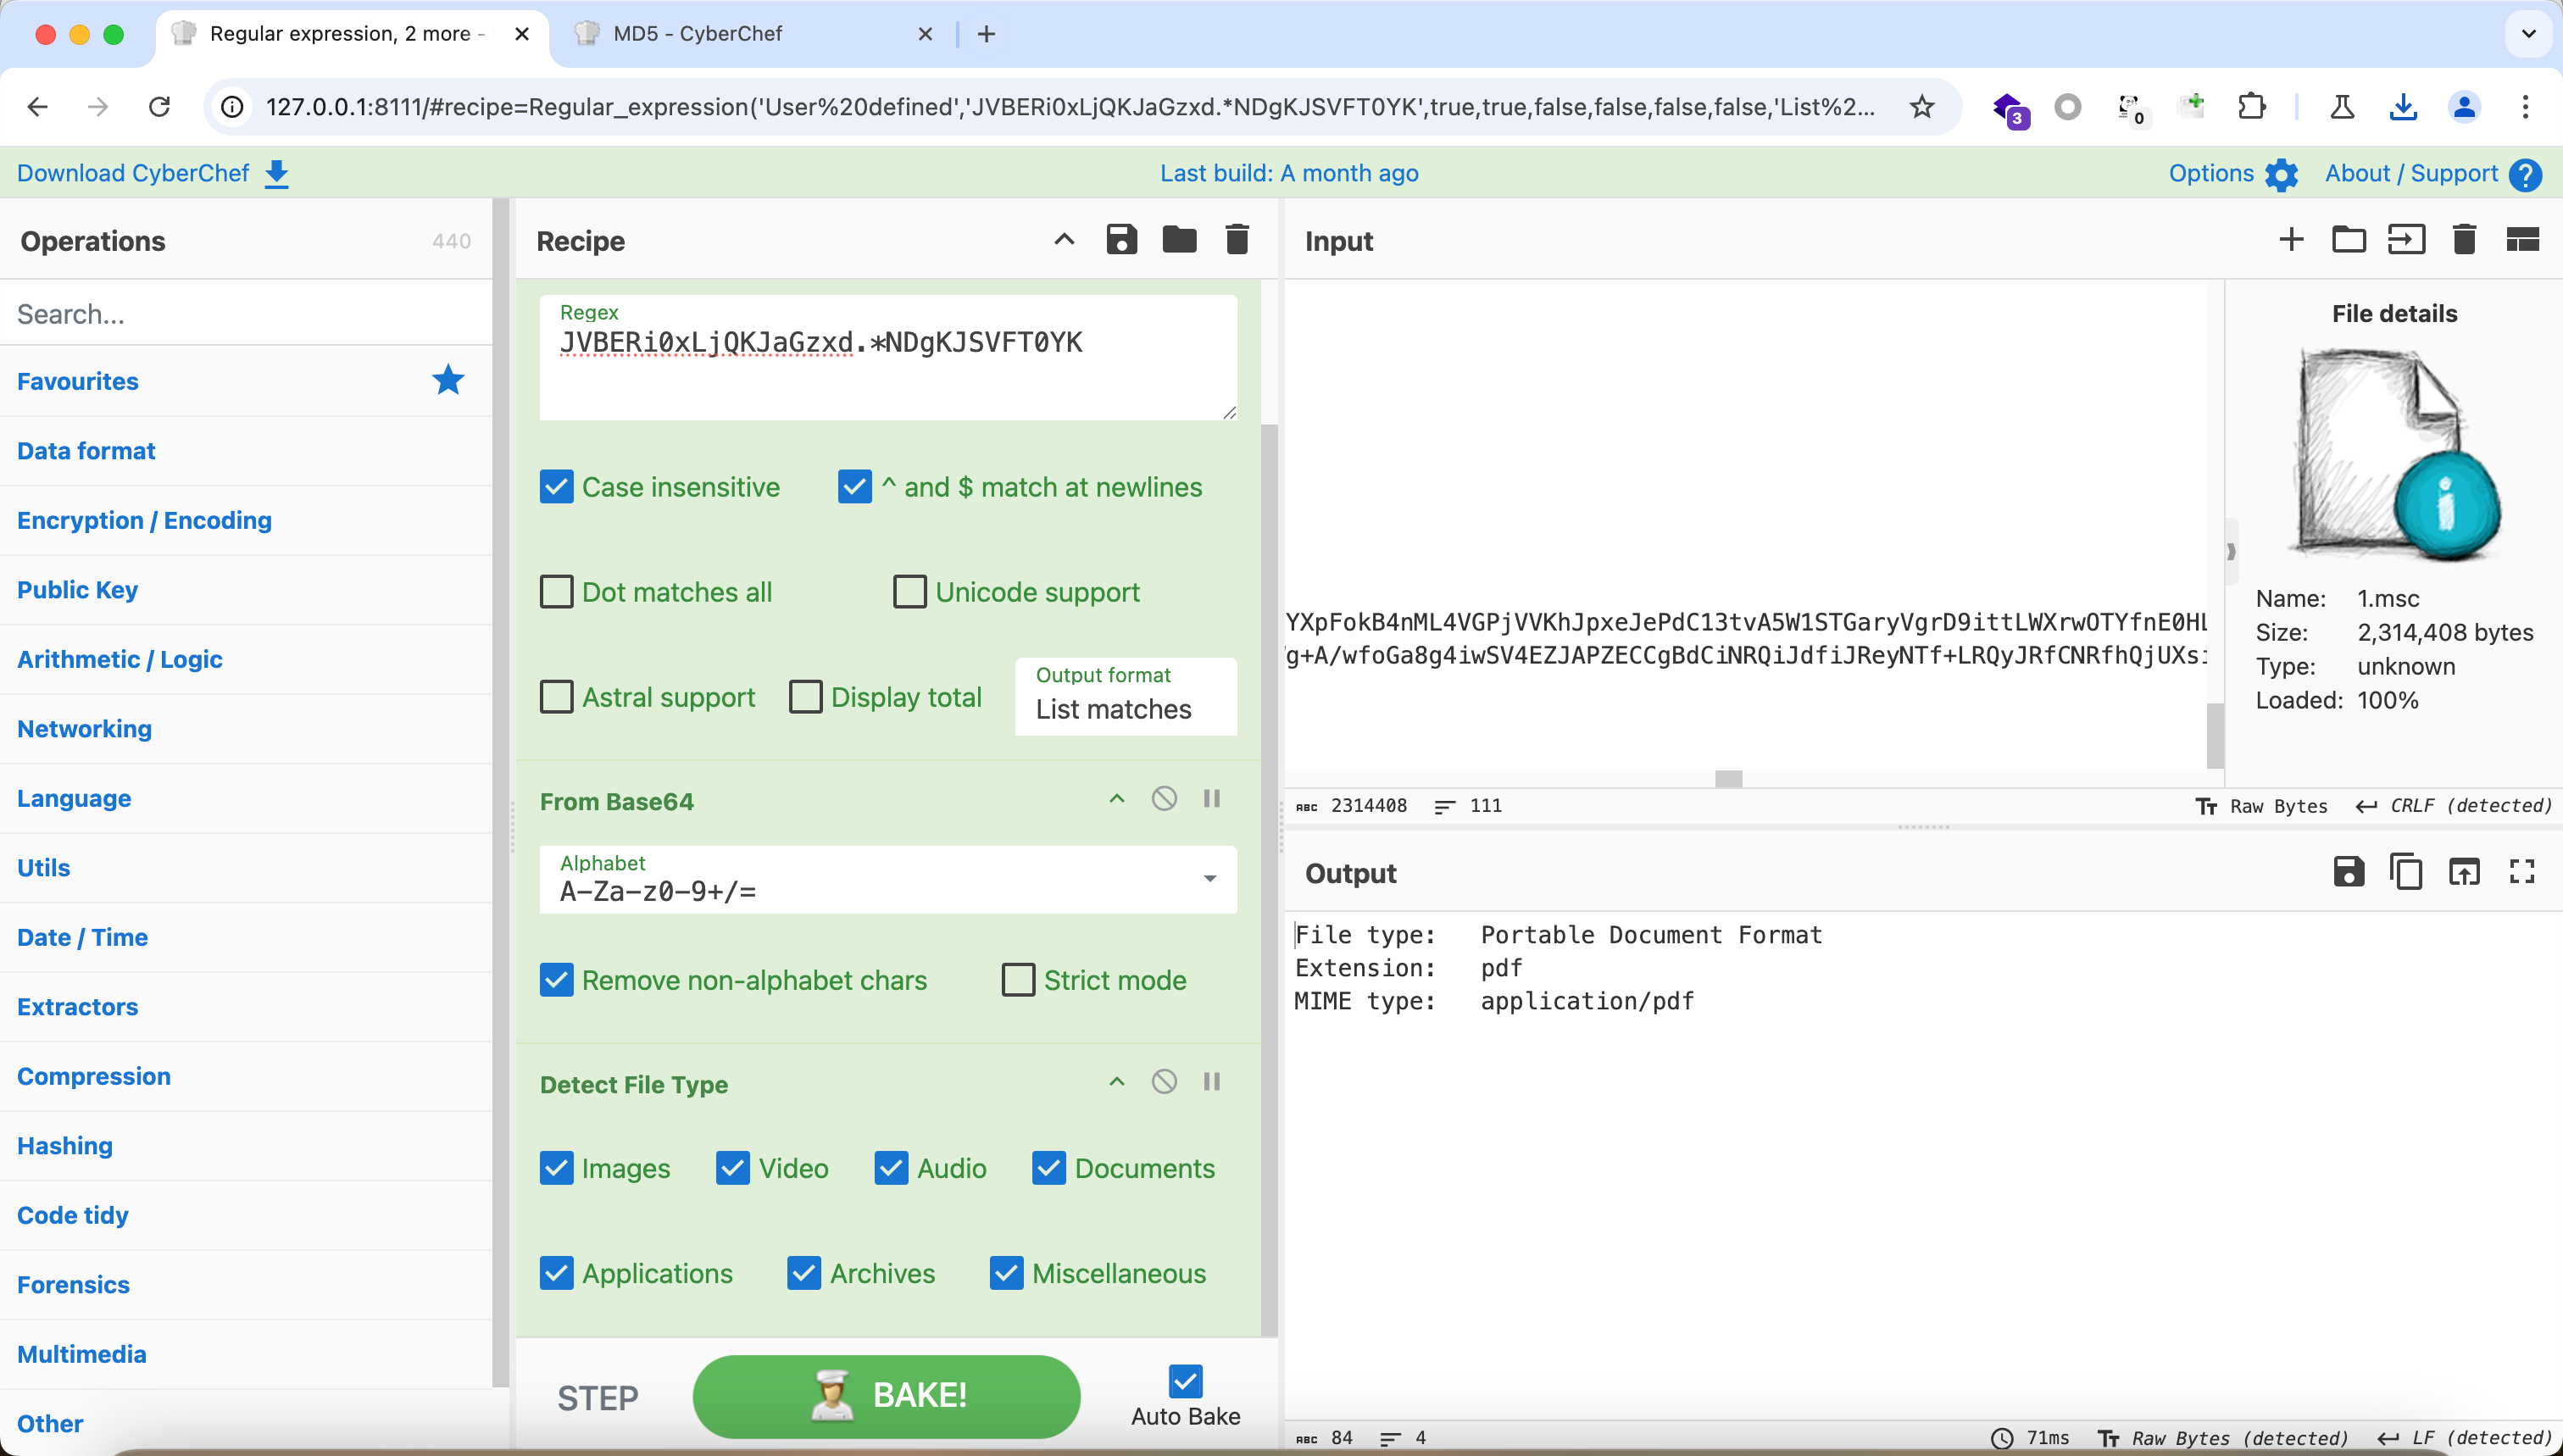
Task: Open Output format List matches dropdown
Action: tap(1125, 697)
